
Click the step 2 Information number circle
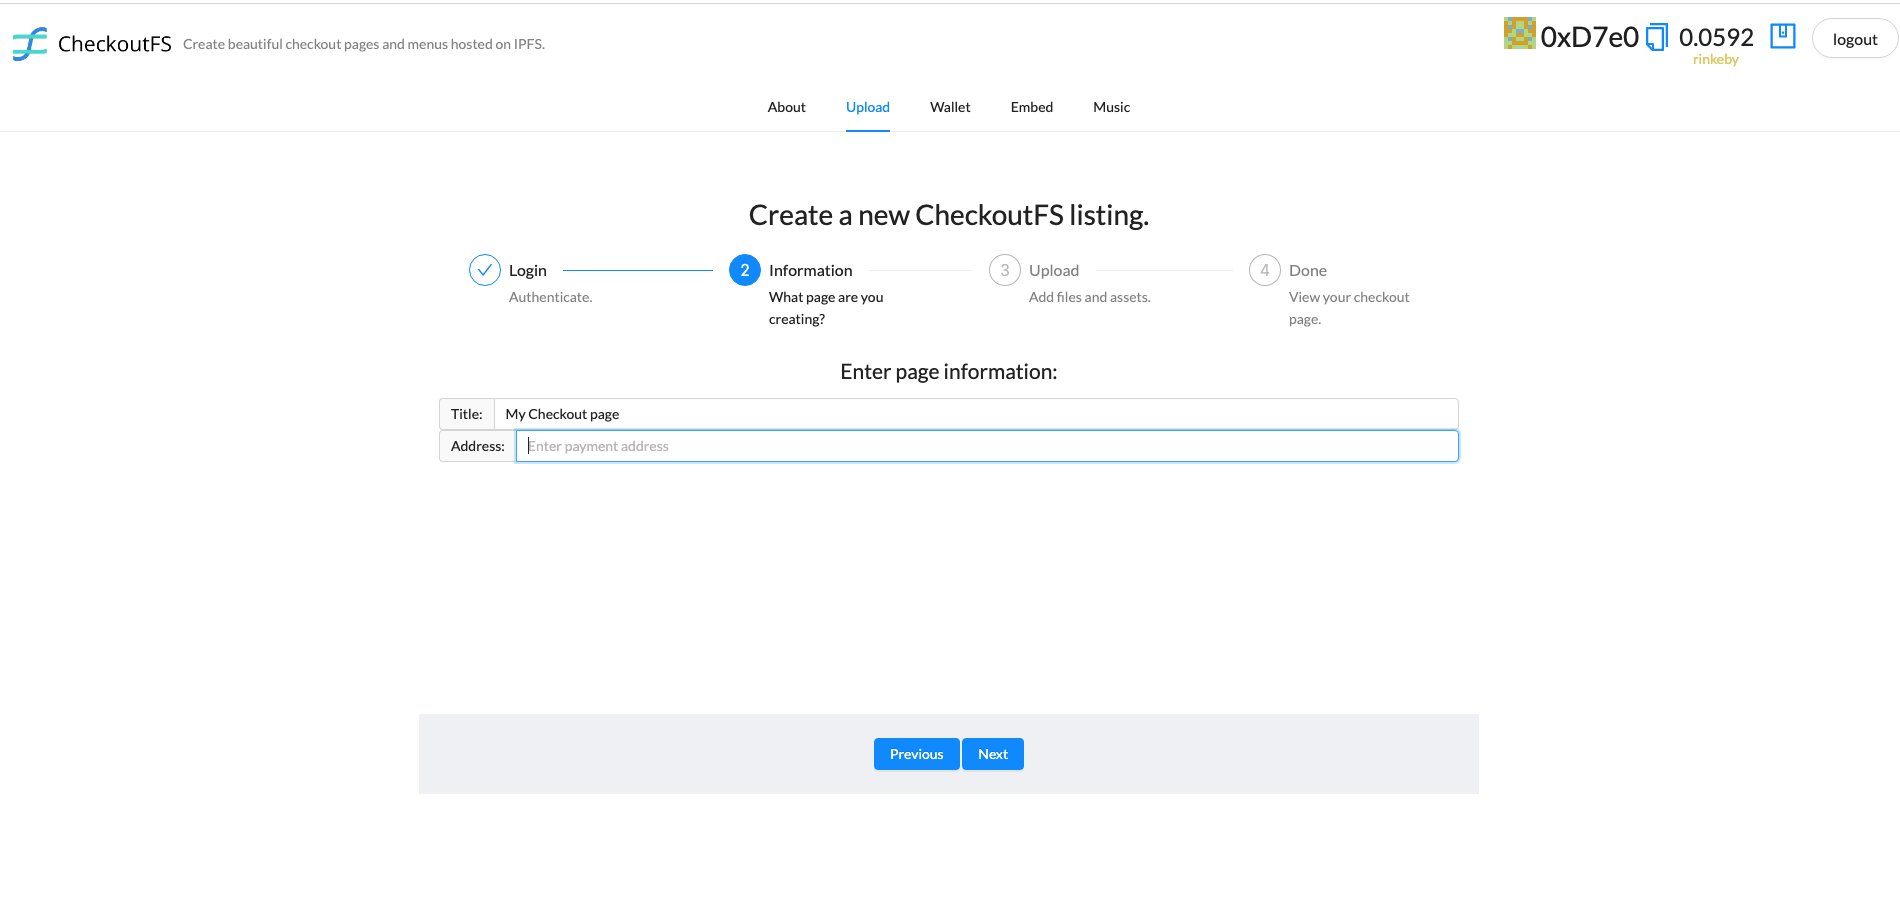point(745,270)
